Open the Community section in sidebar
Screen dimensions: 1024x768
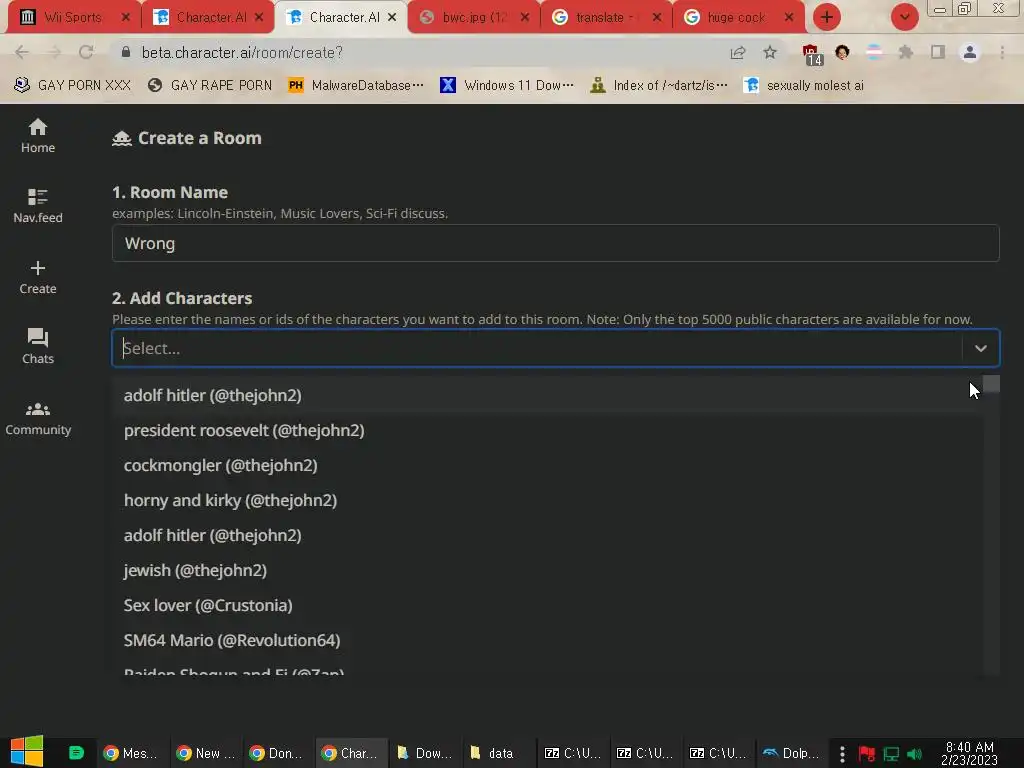pos(38,418)
